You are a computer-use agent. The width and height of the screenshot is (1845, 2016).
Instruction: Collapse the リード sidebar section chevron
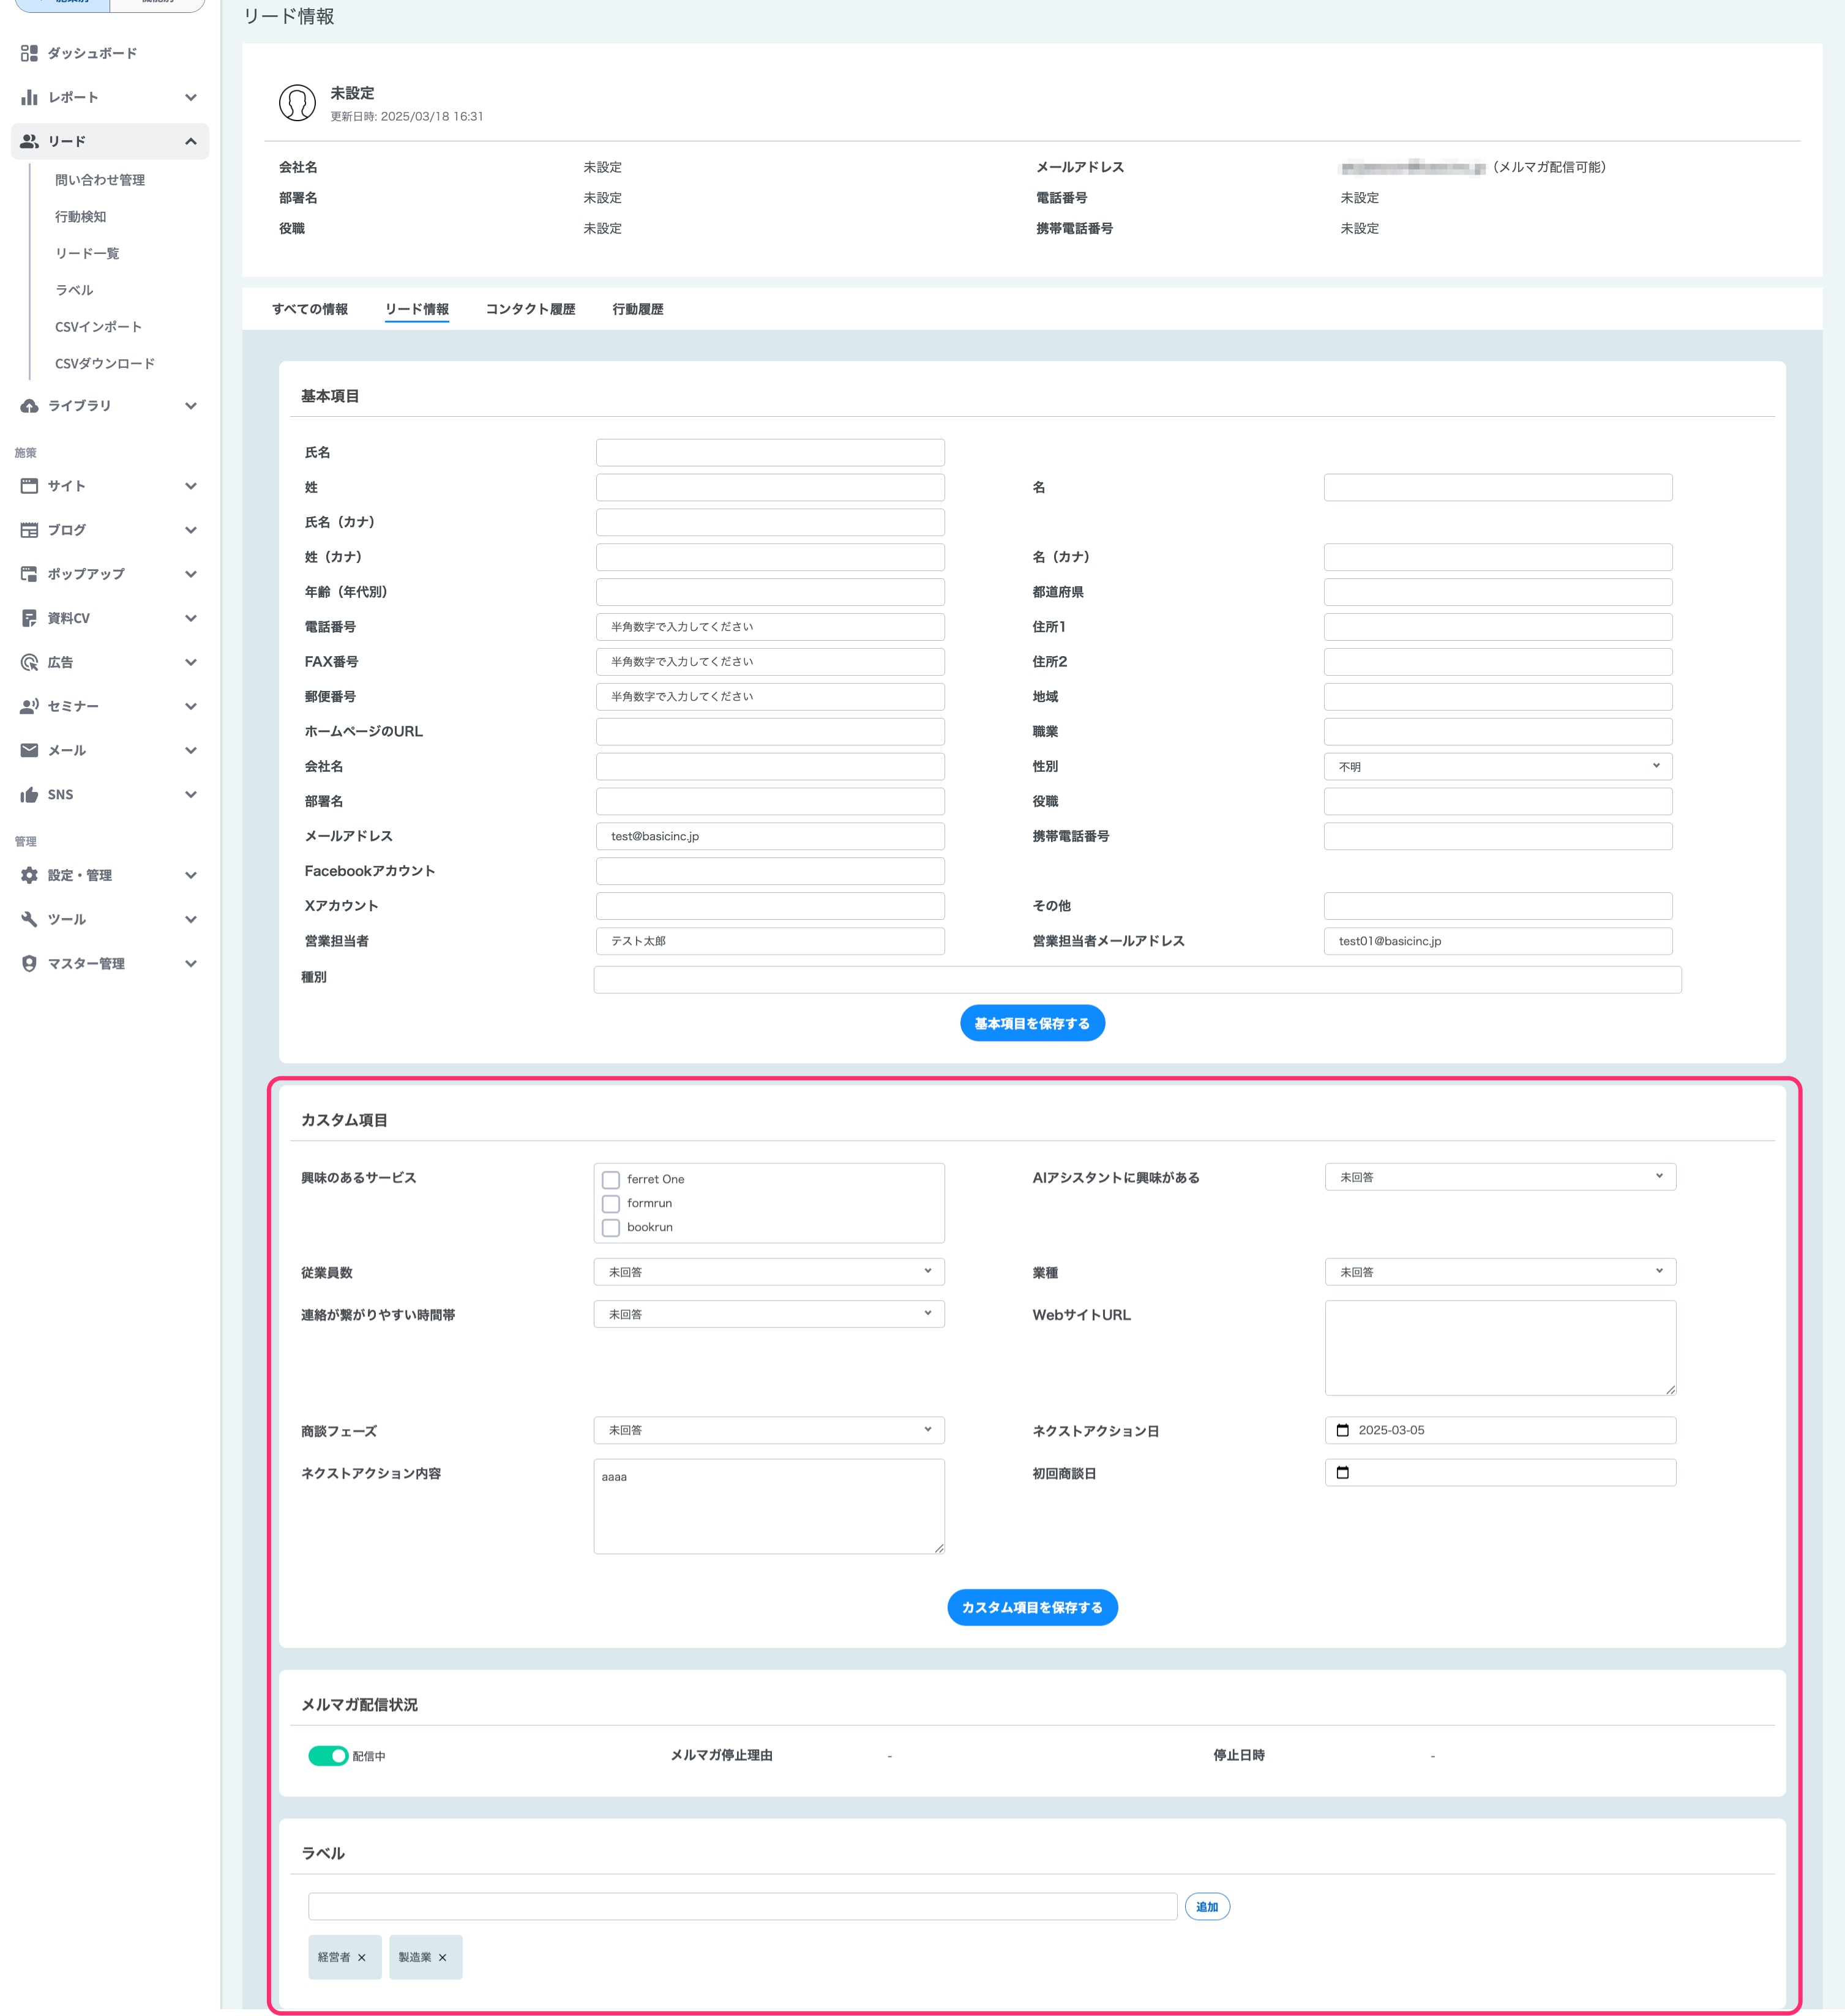[191, 141]
